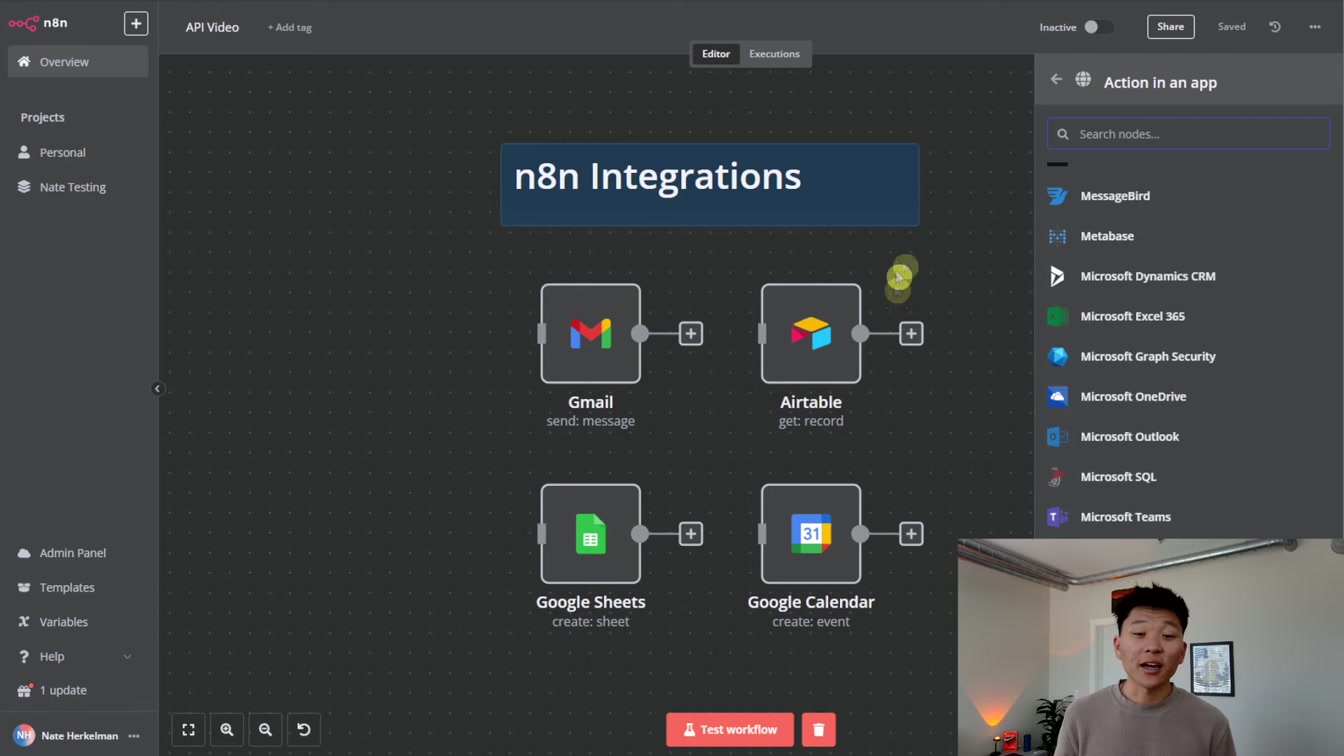Viewport: 1344px width, 756px height.
Task: Reset the canvas zoom
Action: tap(304, 730)
